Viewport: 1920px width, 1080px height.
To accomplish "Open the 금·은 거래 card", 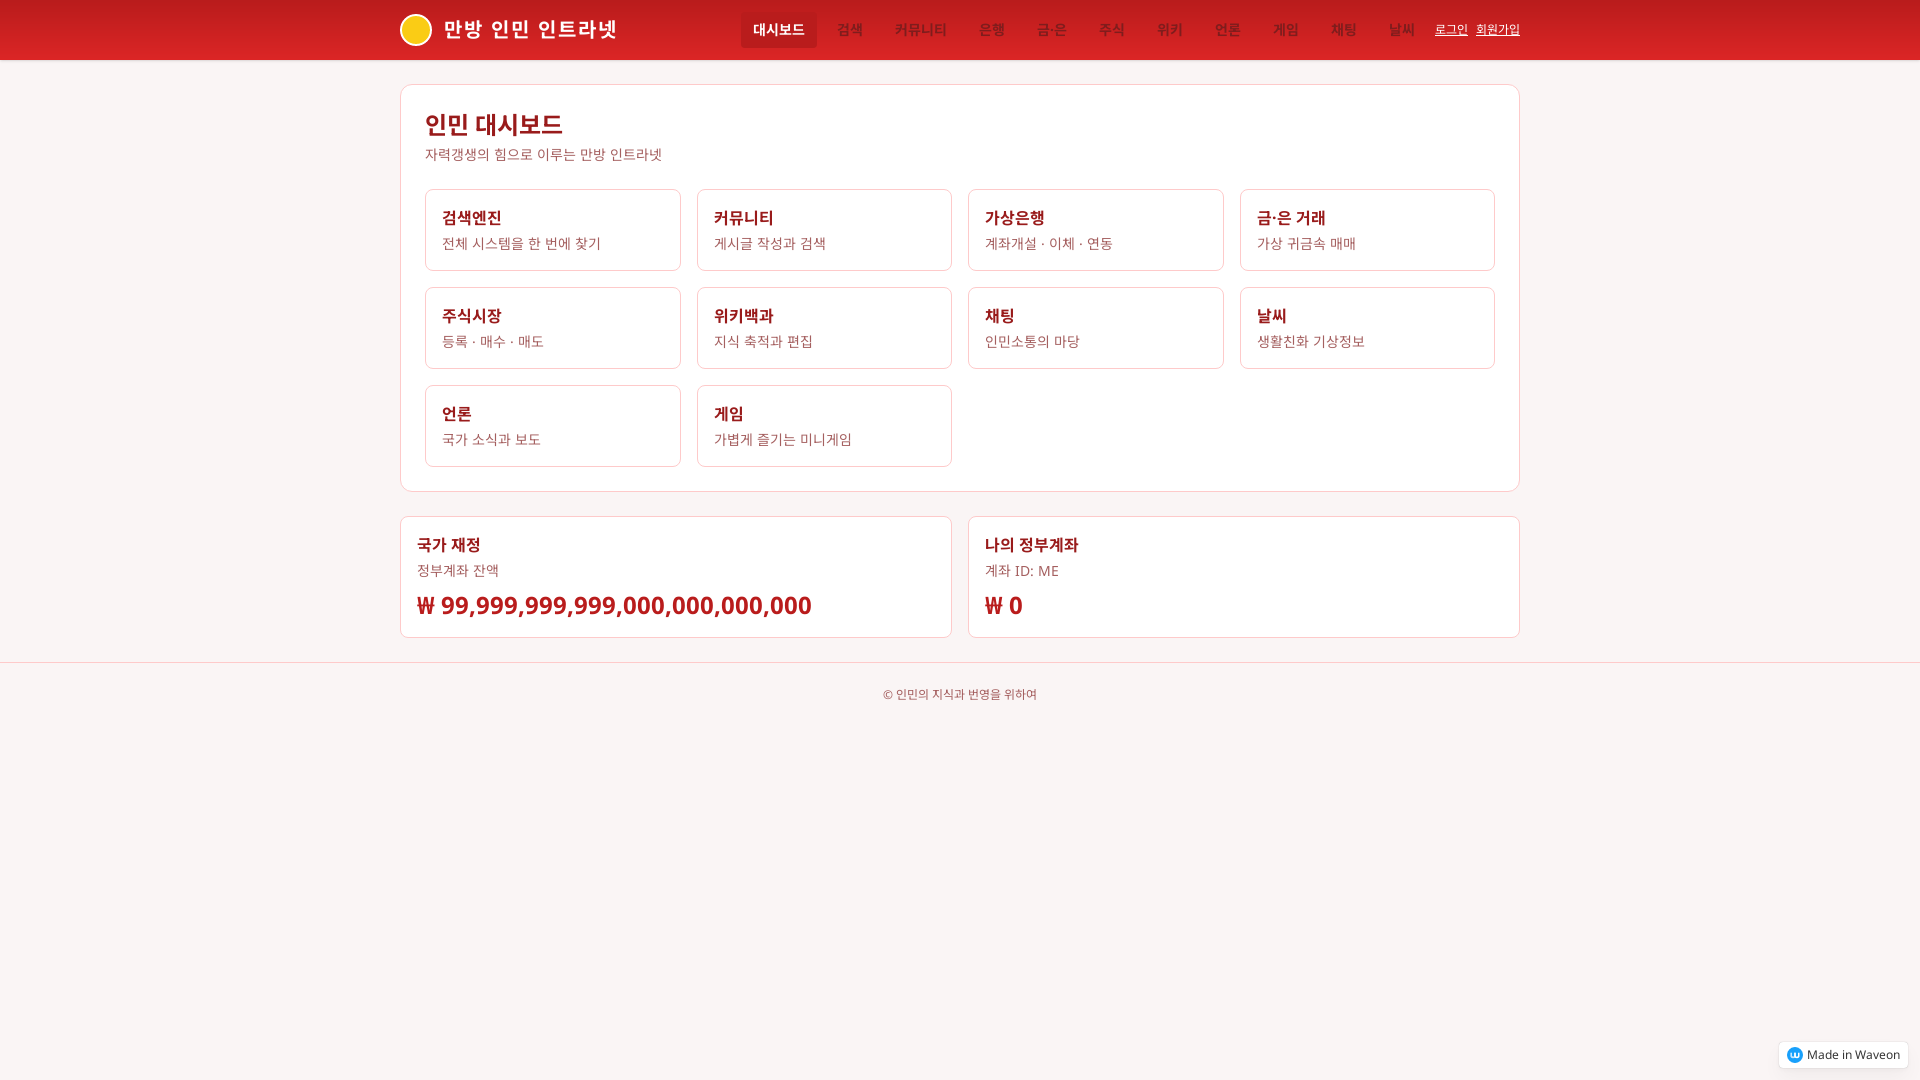I will point(1366,230).
